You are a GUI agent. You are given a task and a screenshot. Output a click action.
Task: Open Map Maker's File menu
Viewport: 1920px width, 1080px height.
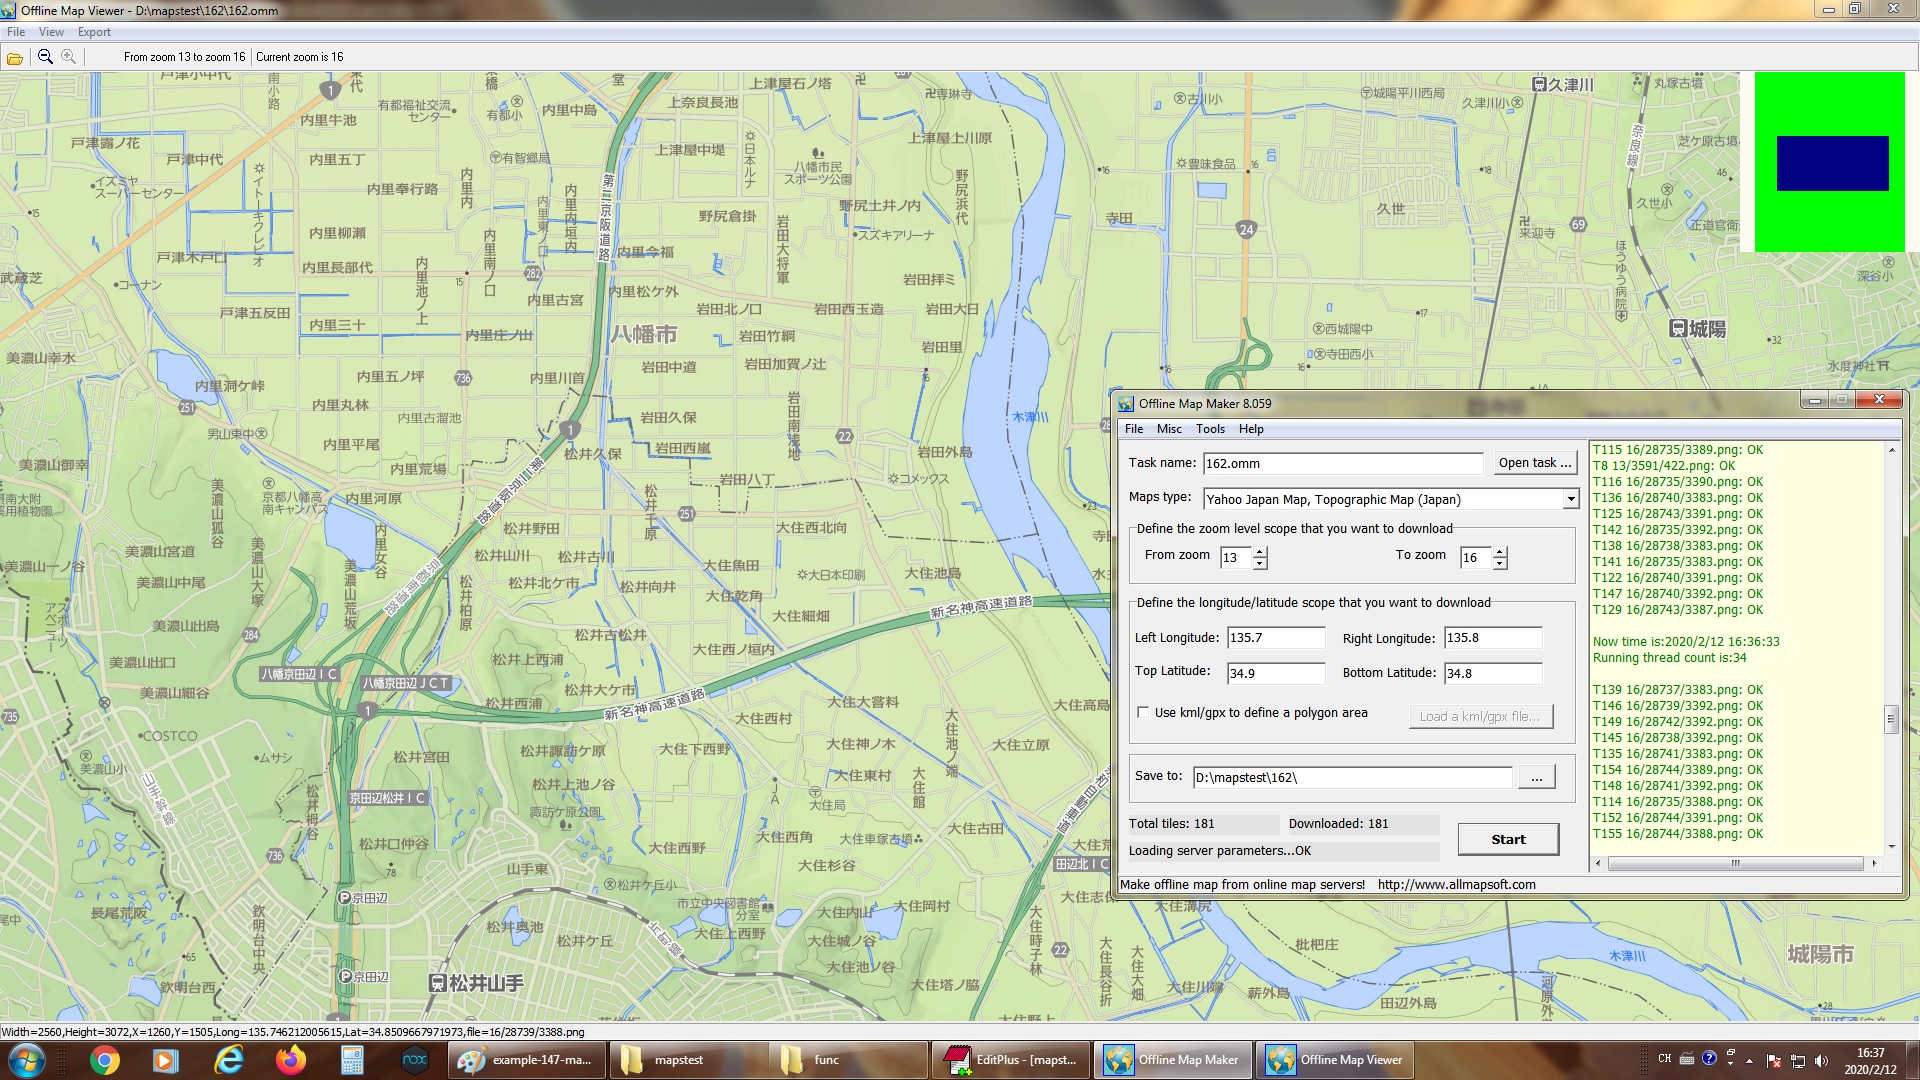tap(1134, 429)
